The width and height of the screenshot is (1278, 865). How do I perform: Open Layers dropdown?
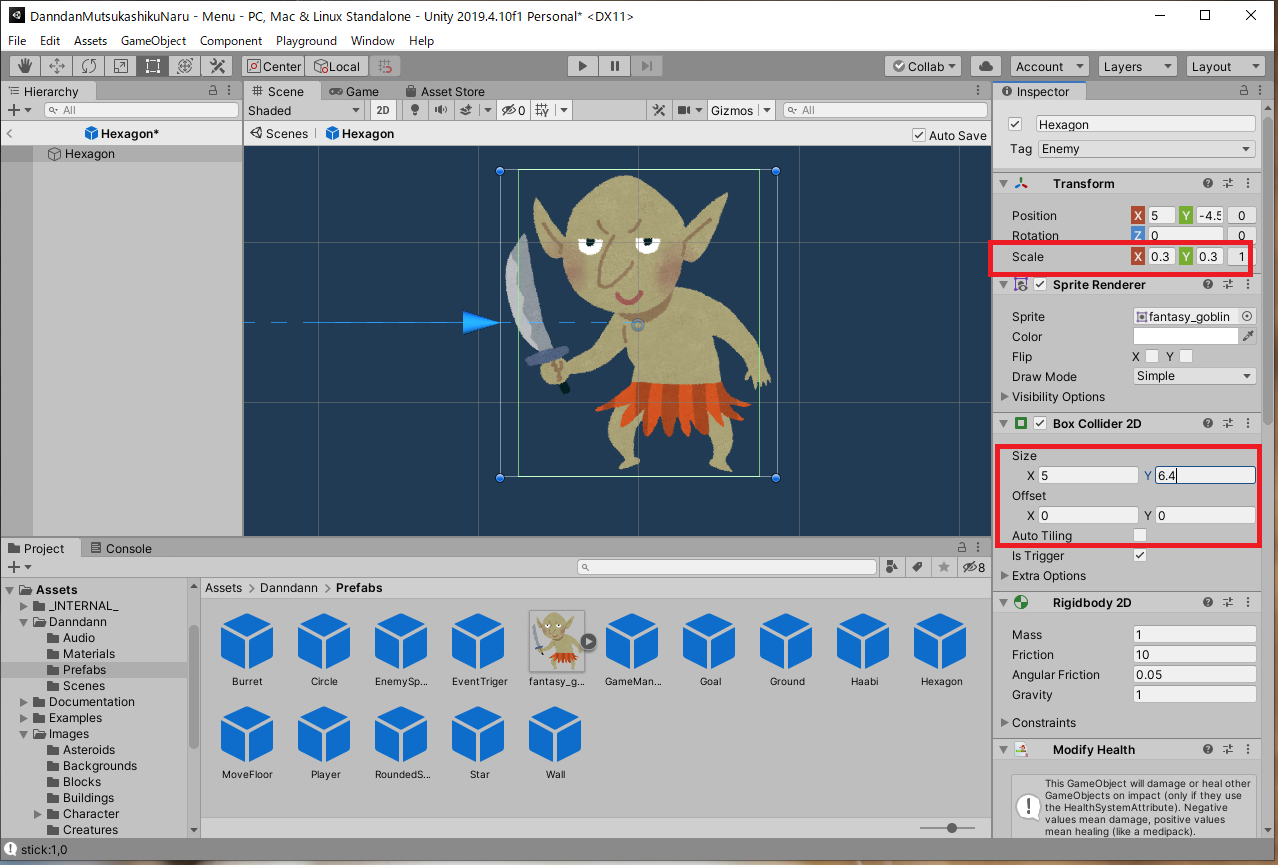1137,66
